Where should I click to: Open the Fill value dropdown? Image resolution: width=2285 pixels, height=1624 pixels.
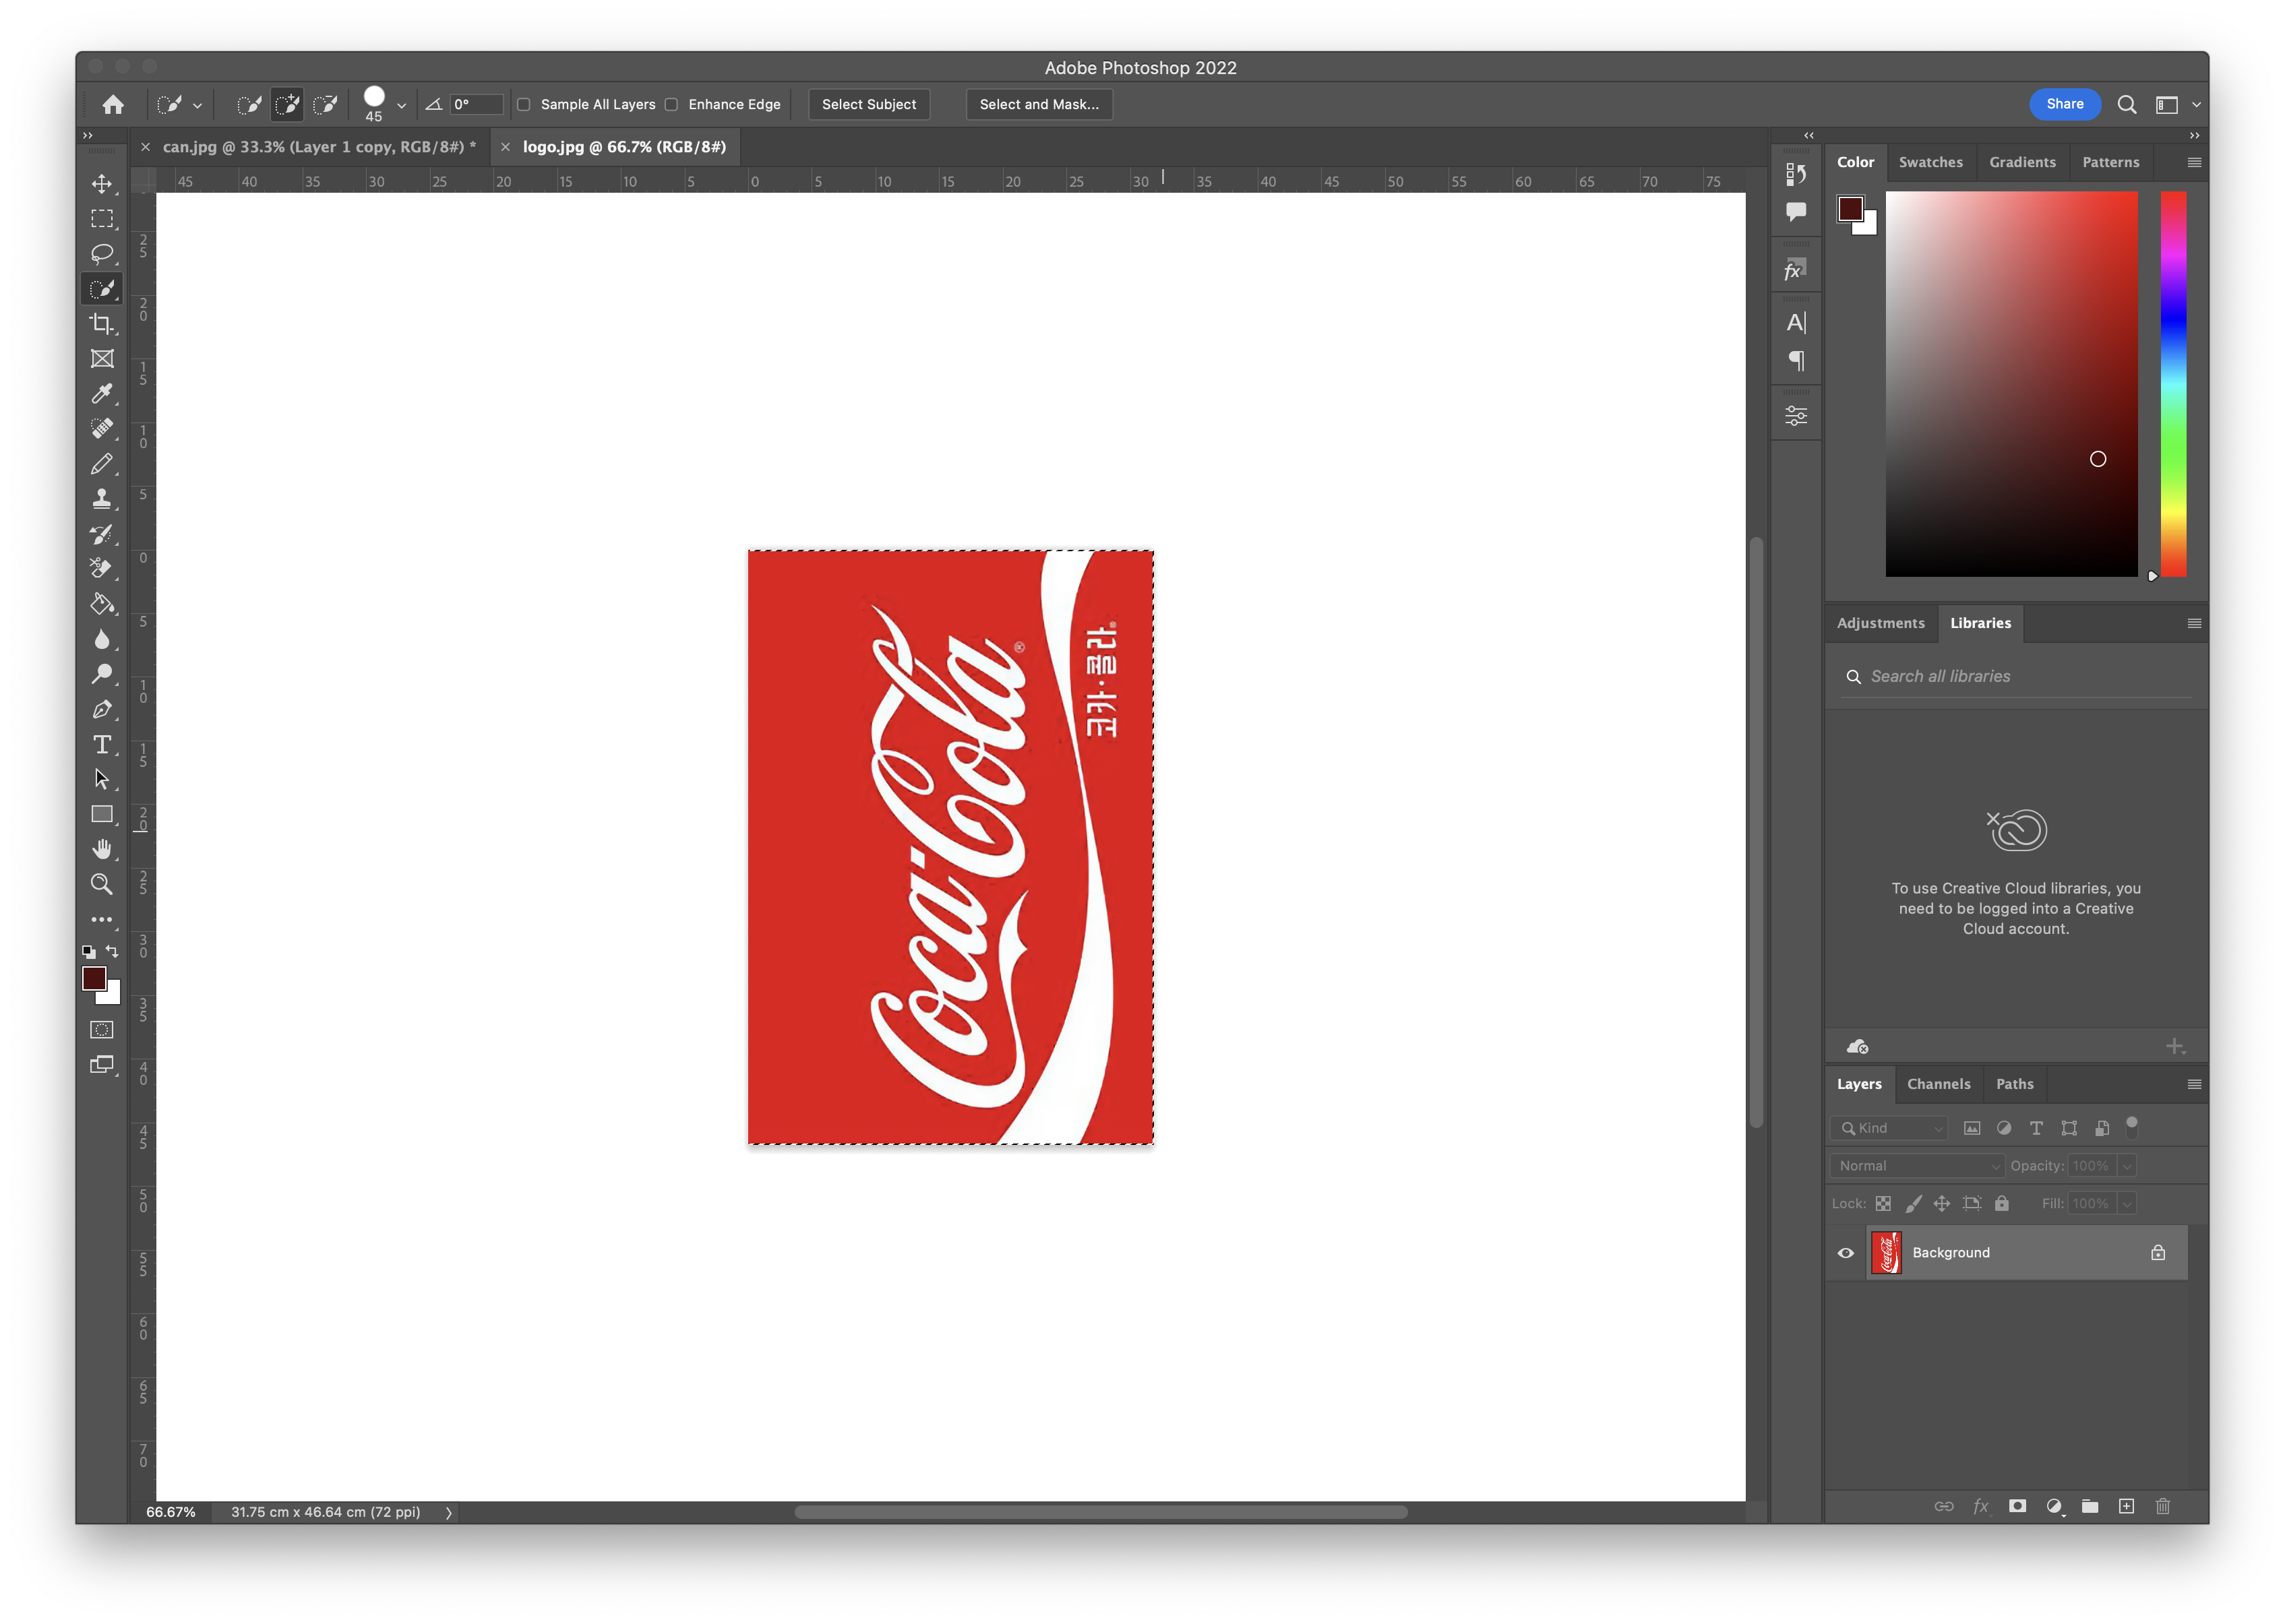pos(2127,1203)
